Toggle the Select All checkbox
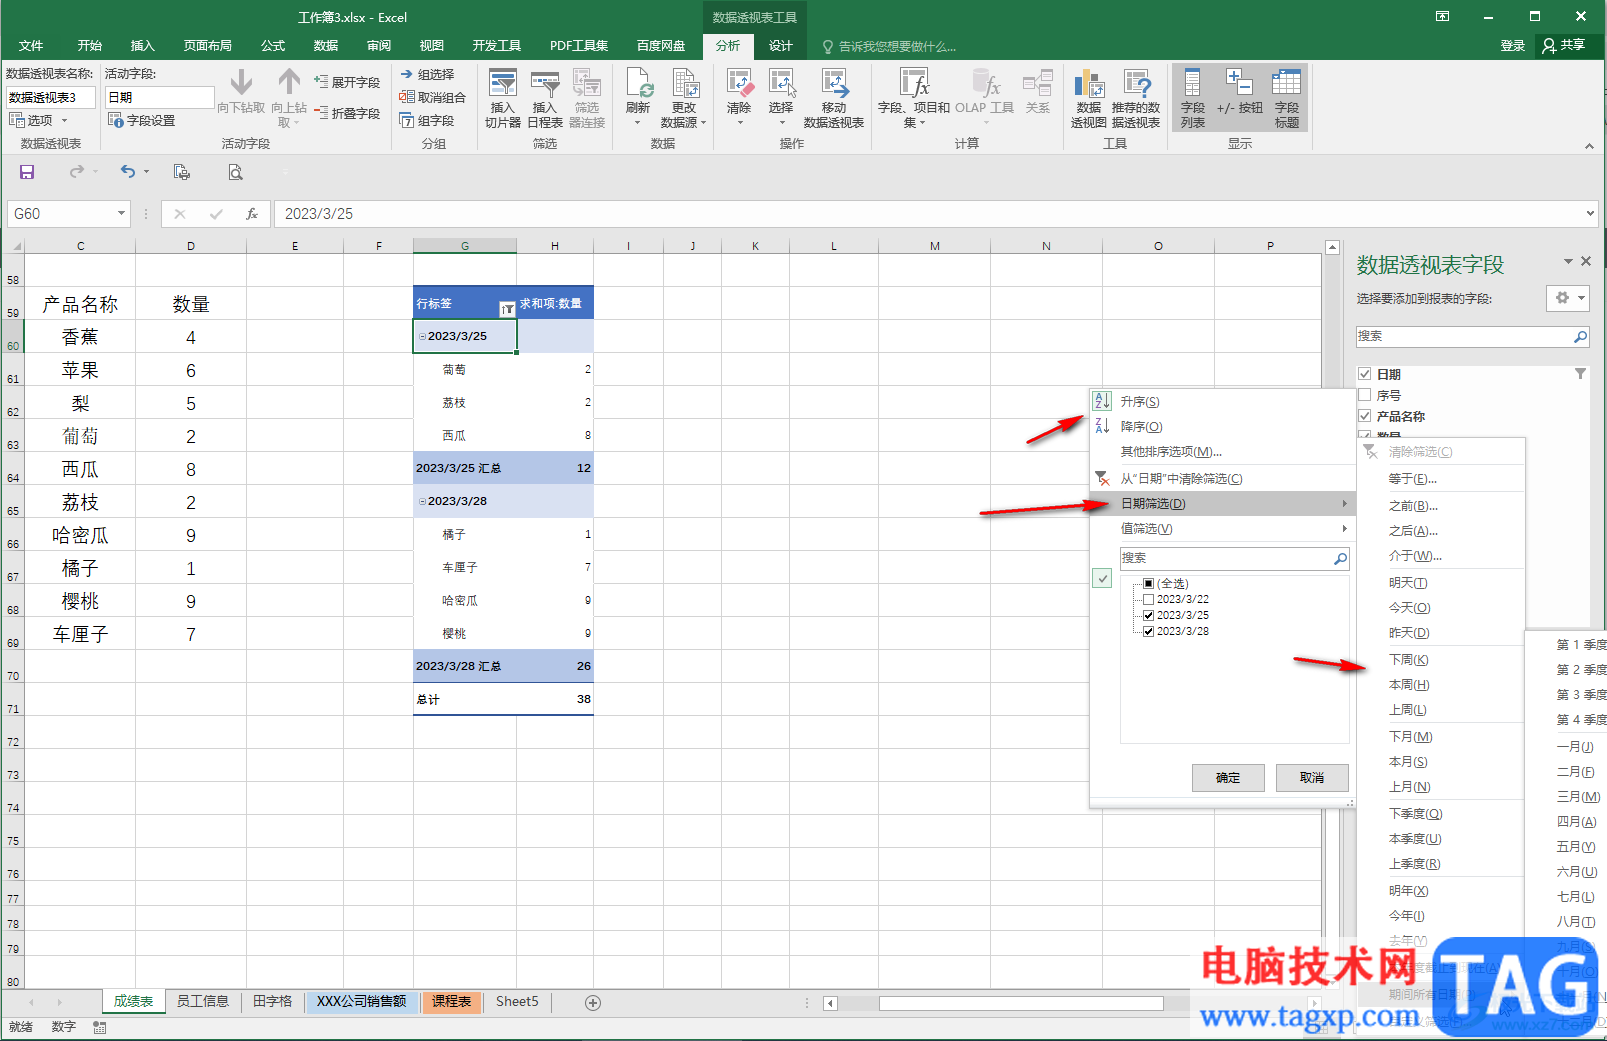 [x=1149, y=583]
